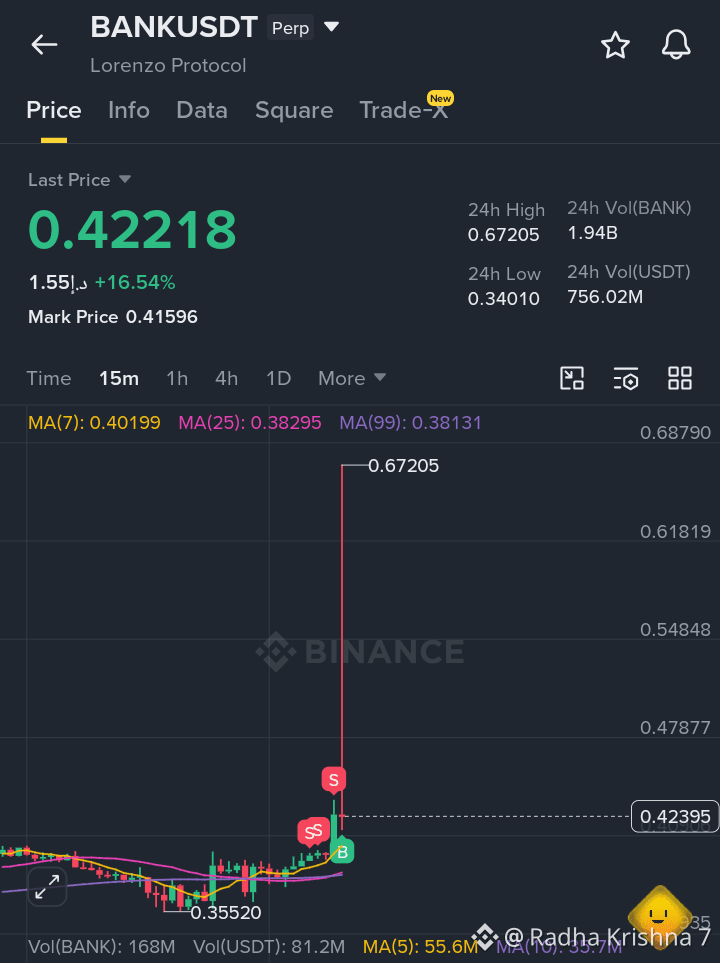Select the 4h timeframe
This screenshot has height=963, width=720.
click(227, 378)
